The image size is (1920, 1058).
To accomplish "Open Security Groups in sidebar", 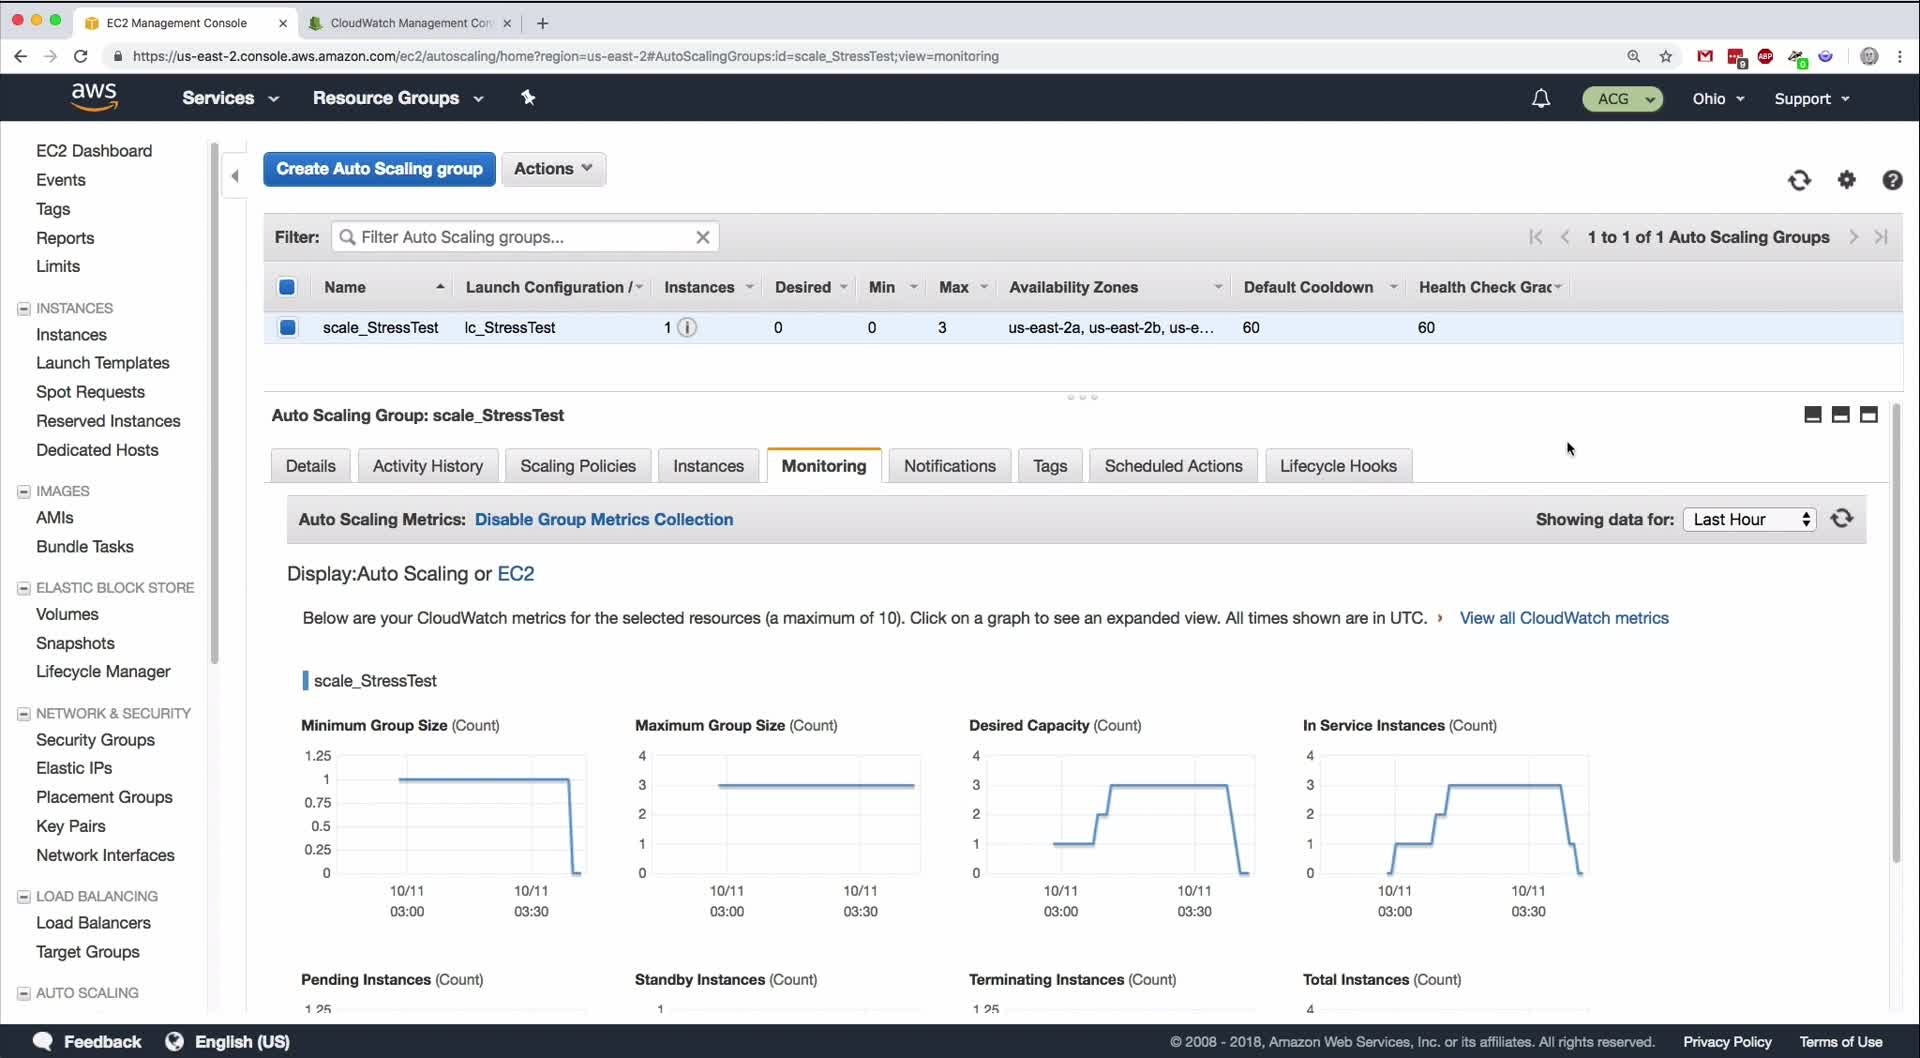I will (95, 740).
